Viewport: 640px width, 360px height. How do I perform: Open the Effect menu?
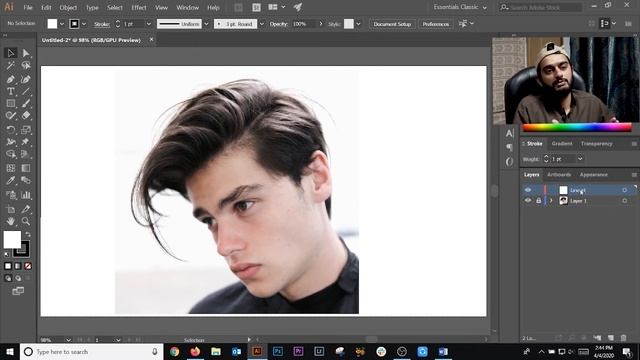click(139, 7)
